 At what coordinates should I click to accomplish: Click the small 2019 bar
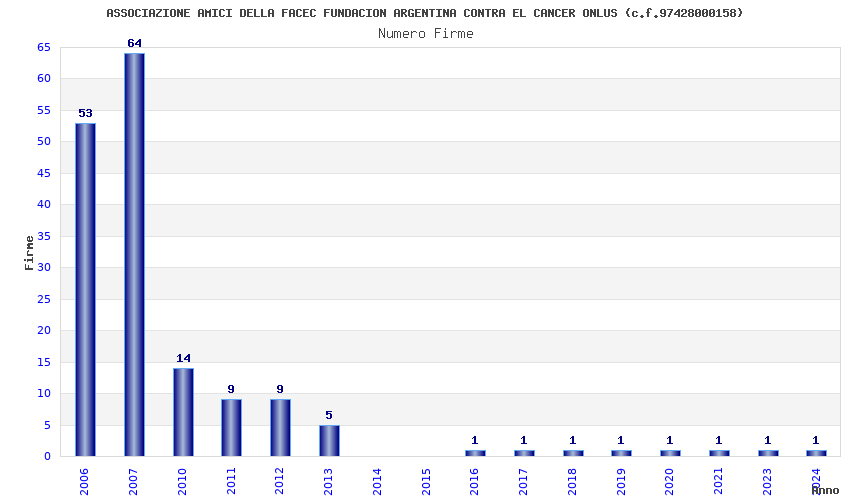(x=621, y=453)
